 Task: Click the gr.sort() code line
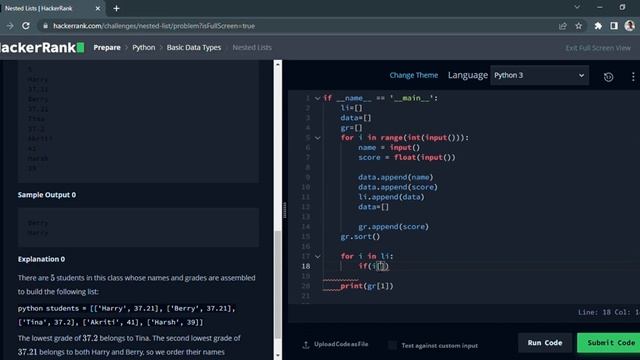[x=360, y=236]
